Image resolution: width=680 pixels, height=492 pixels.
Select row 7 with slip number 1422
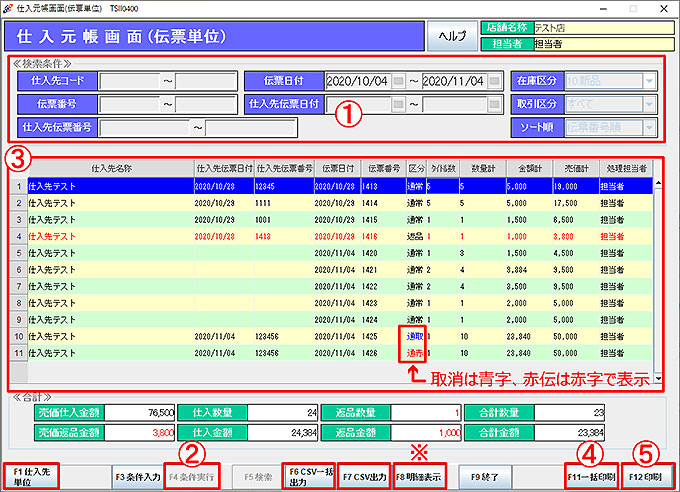pyautogui.click(x=340, y=286)
